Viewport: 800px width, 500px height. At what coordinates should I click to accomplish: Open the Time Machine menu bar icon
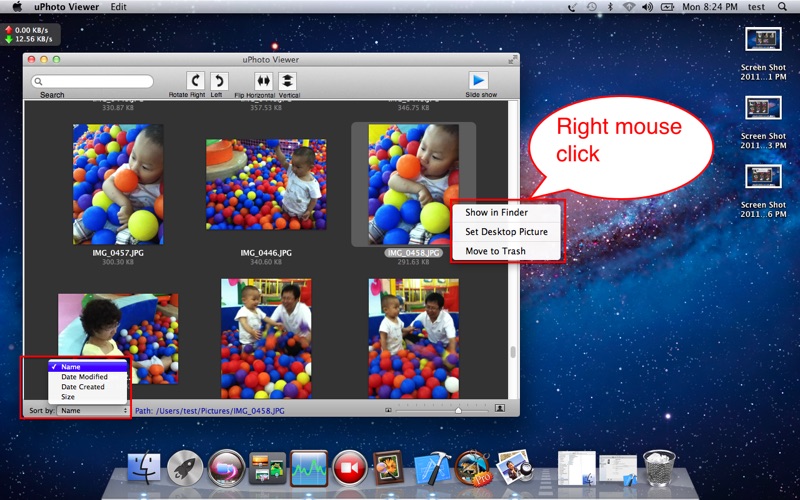592,7
